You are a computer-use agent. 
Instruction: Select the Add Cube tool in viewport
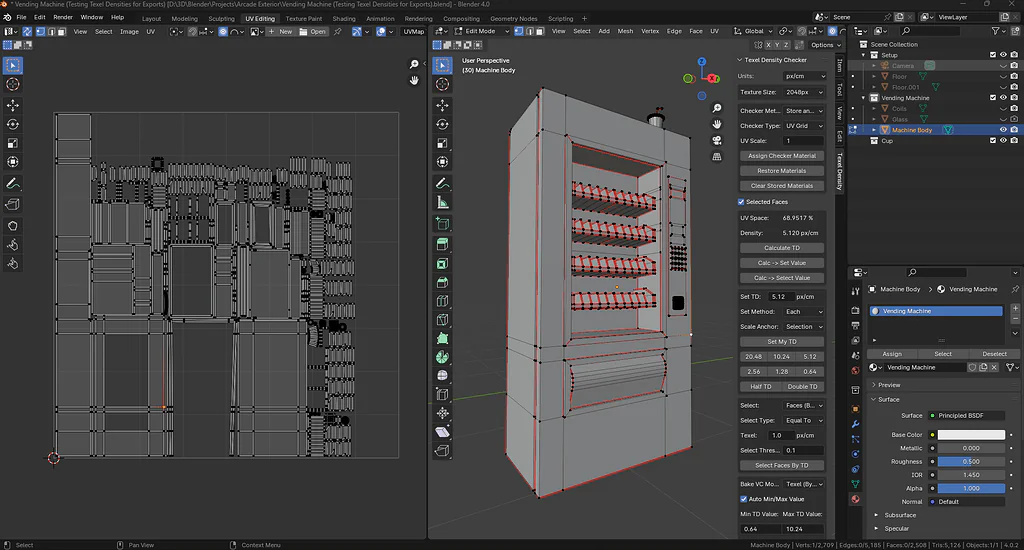point(442,224)
